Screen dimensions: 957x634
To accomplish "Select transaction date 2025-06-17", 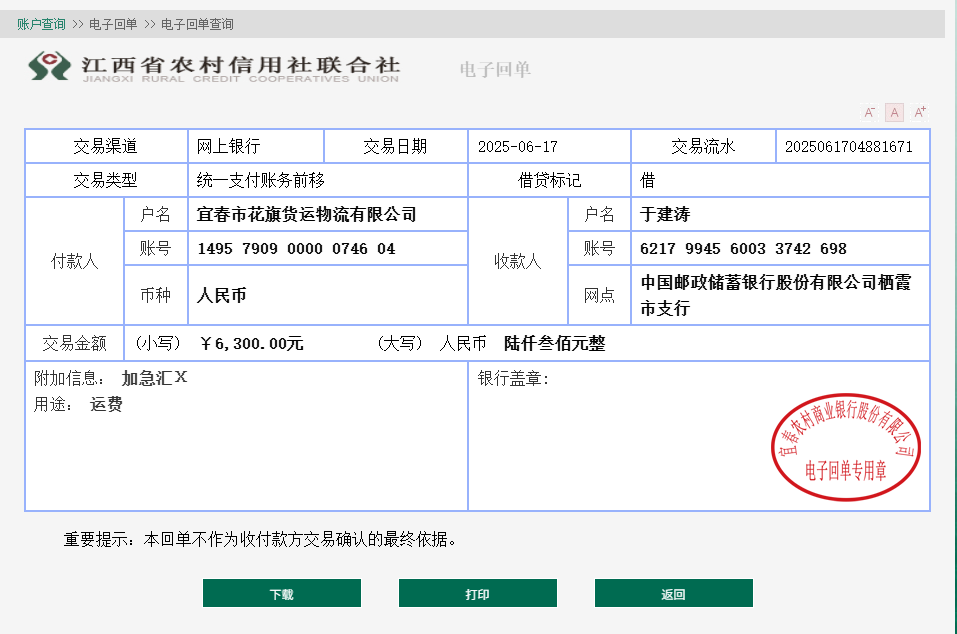I will (518, 147).
